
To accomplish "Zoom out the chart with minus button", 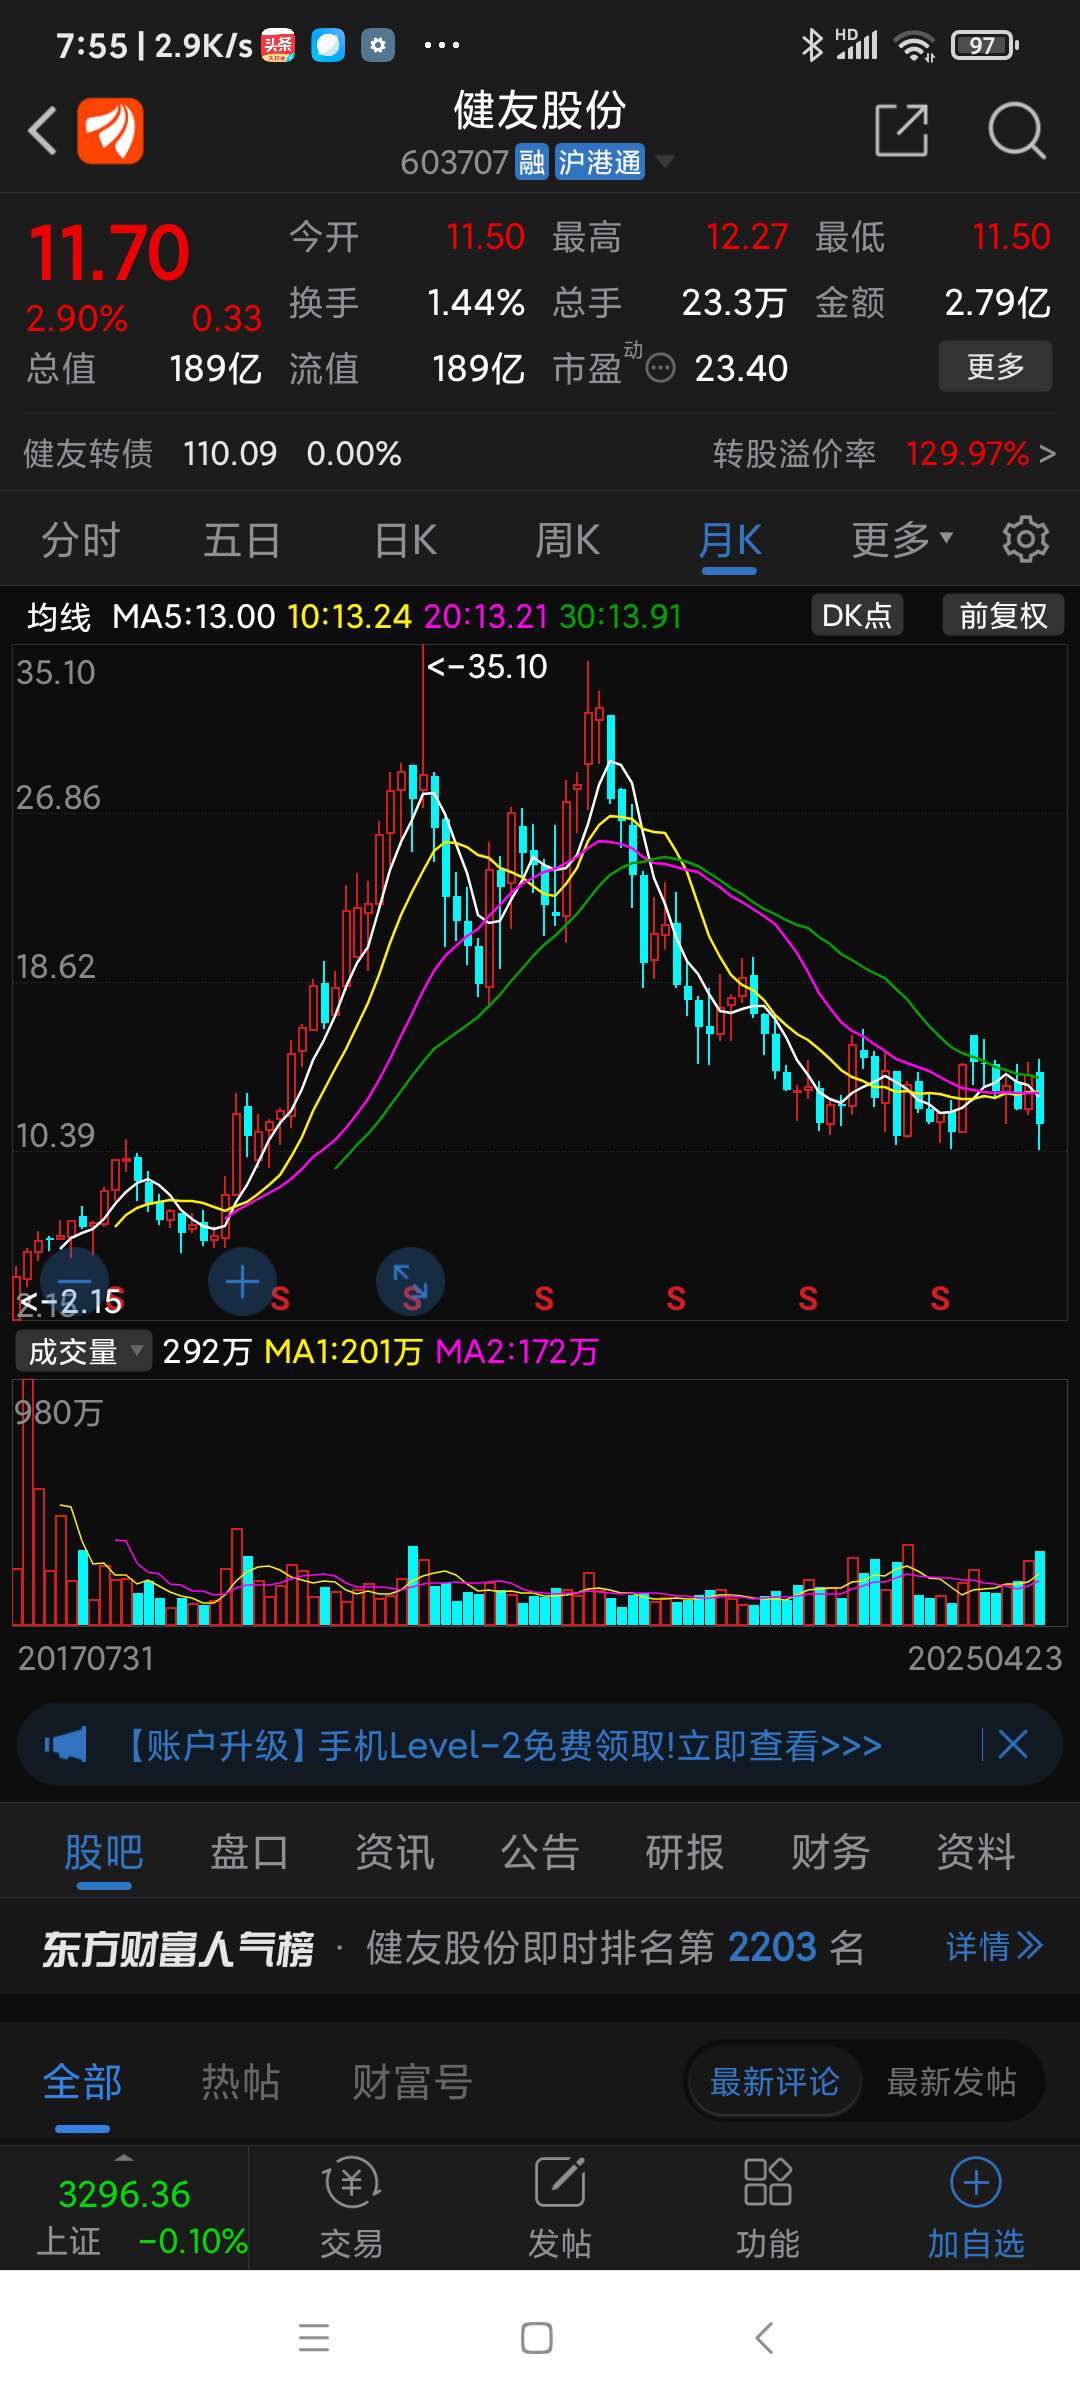I will (x=74, y=1281).
